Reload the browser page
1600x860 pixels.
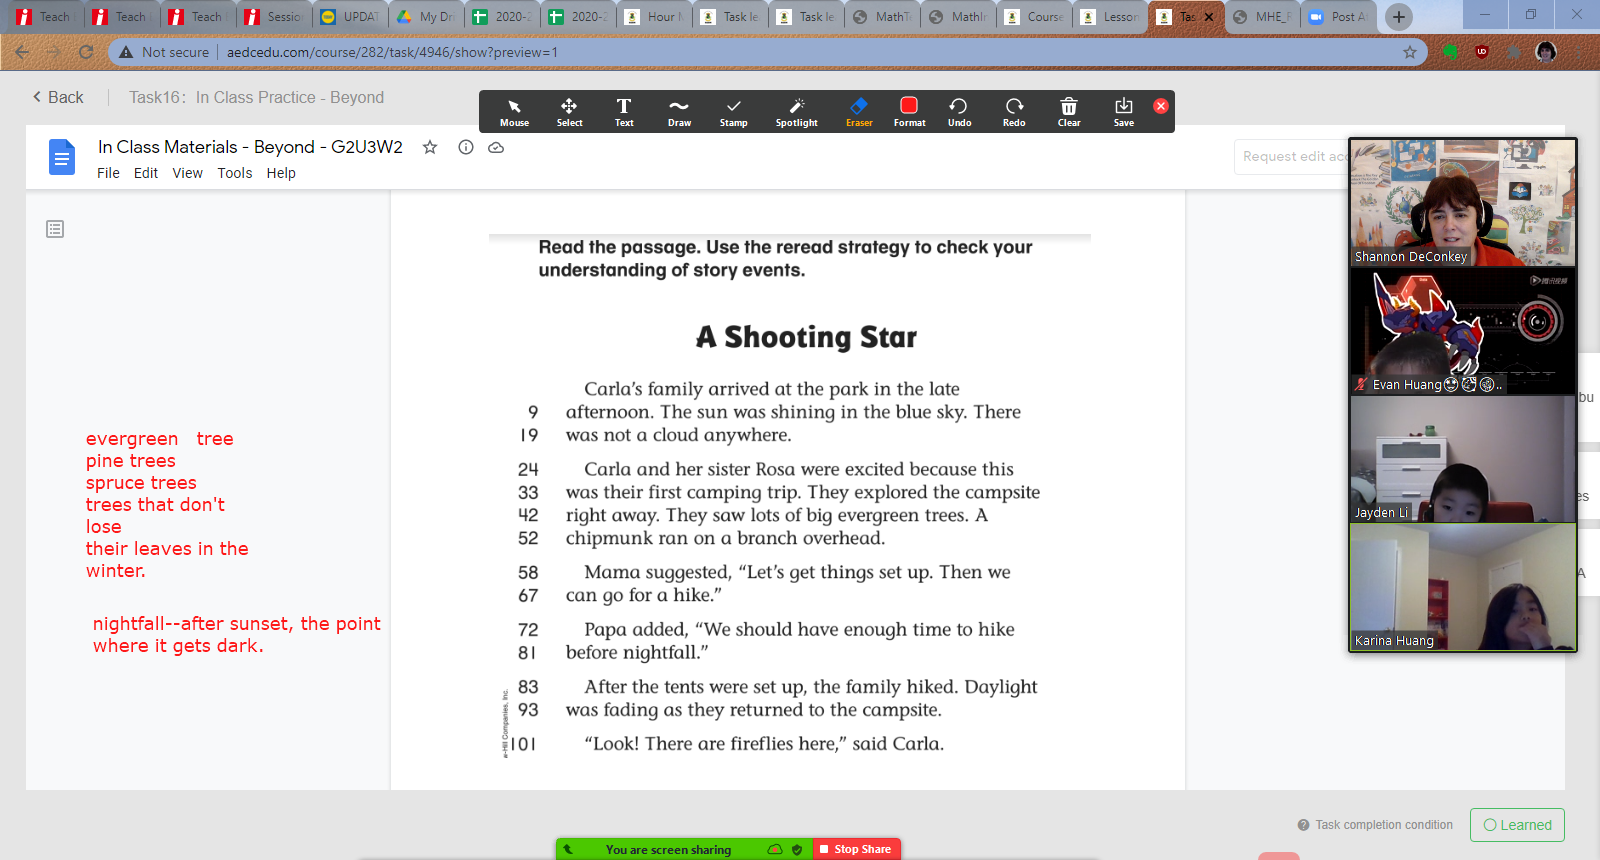(x=86, y=52)
